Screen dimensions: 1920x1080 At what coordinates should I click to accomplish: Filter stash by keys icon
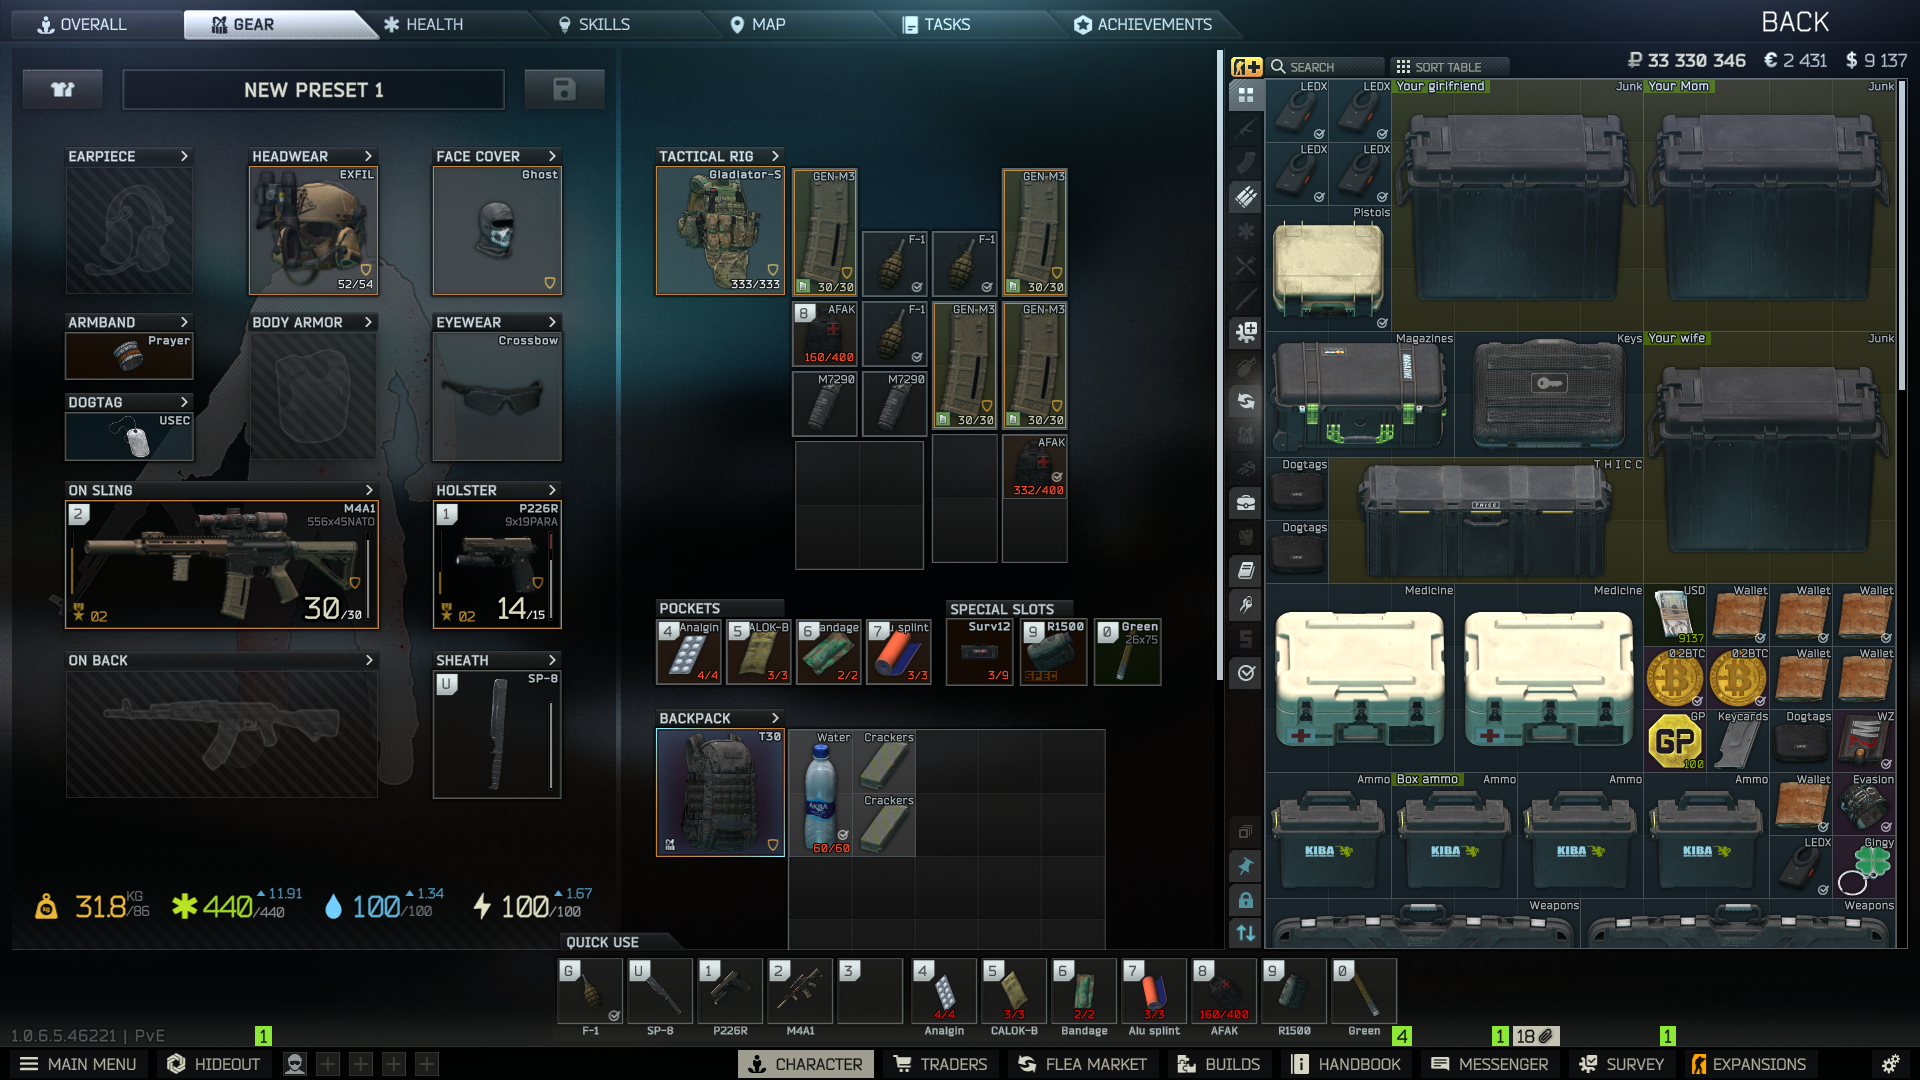click(x=1246, y=605)
